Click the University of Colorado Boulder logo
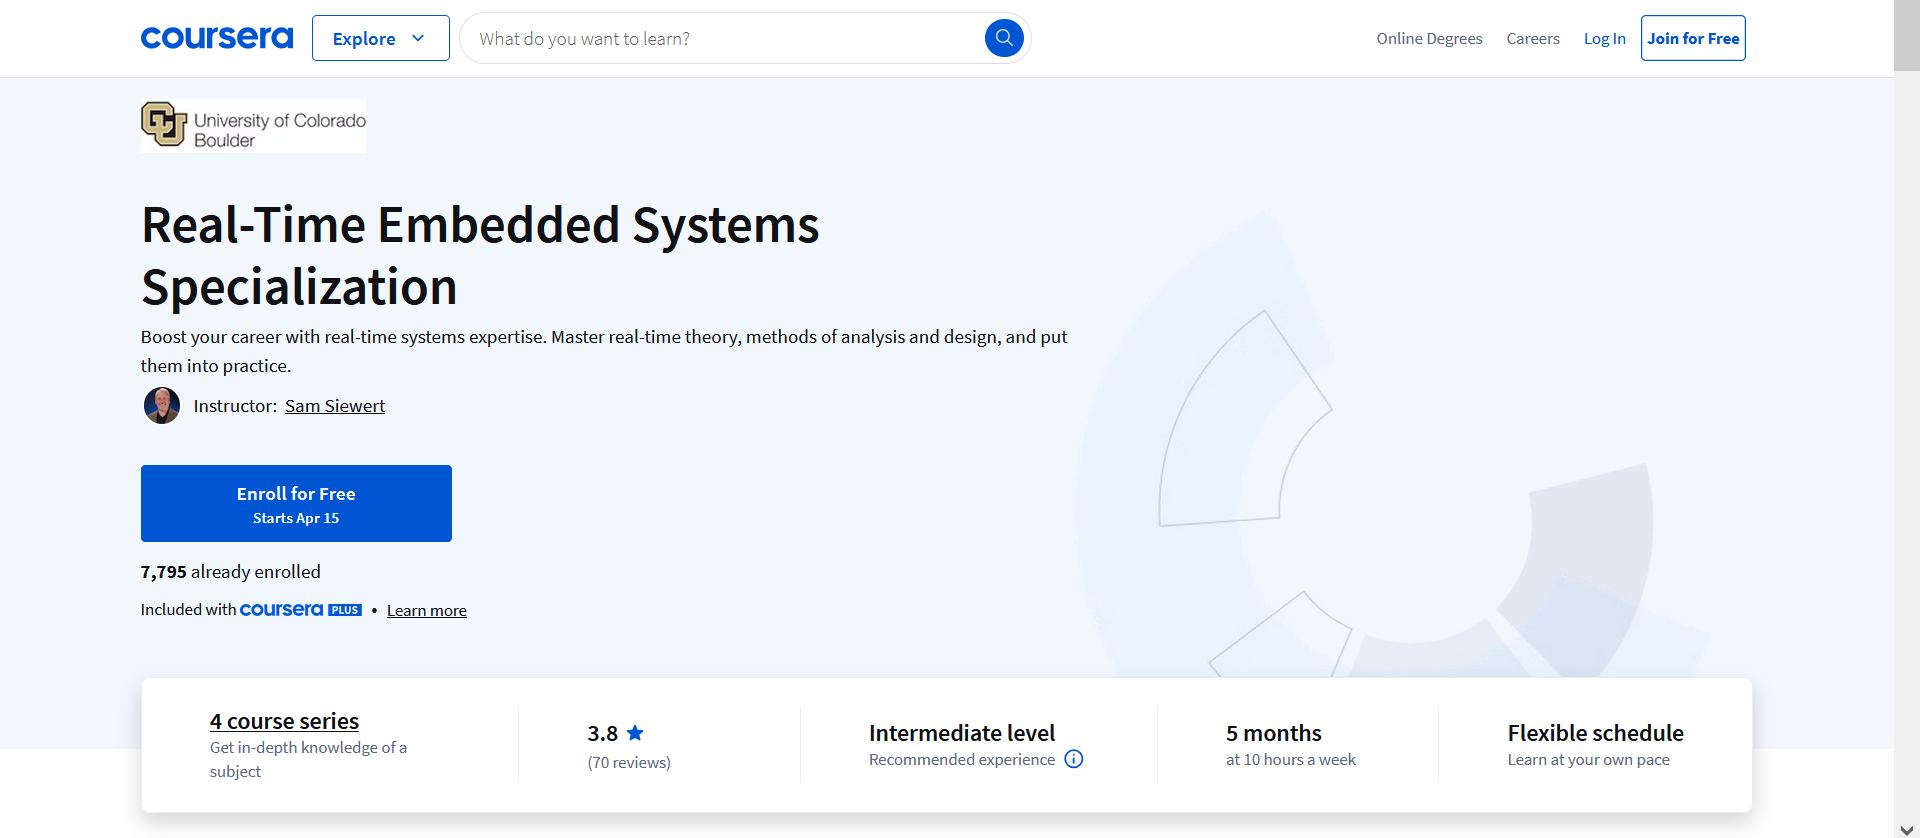Viewport: 1920px width, 838px height. point(254,126)
